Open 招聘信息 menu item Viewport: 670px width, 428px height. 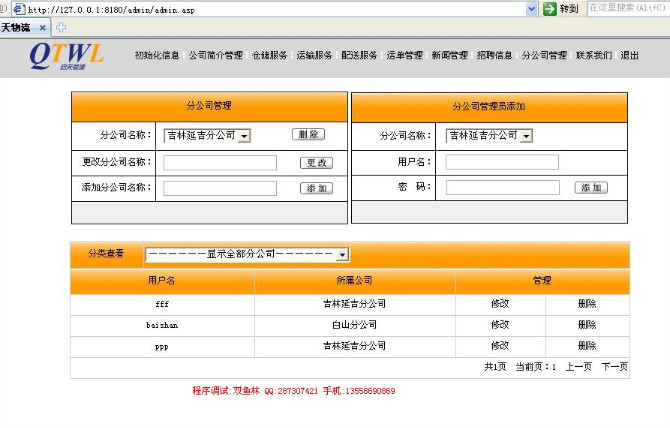pos(494,55)
